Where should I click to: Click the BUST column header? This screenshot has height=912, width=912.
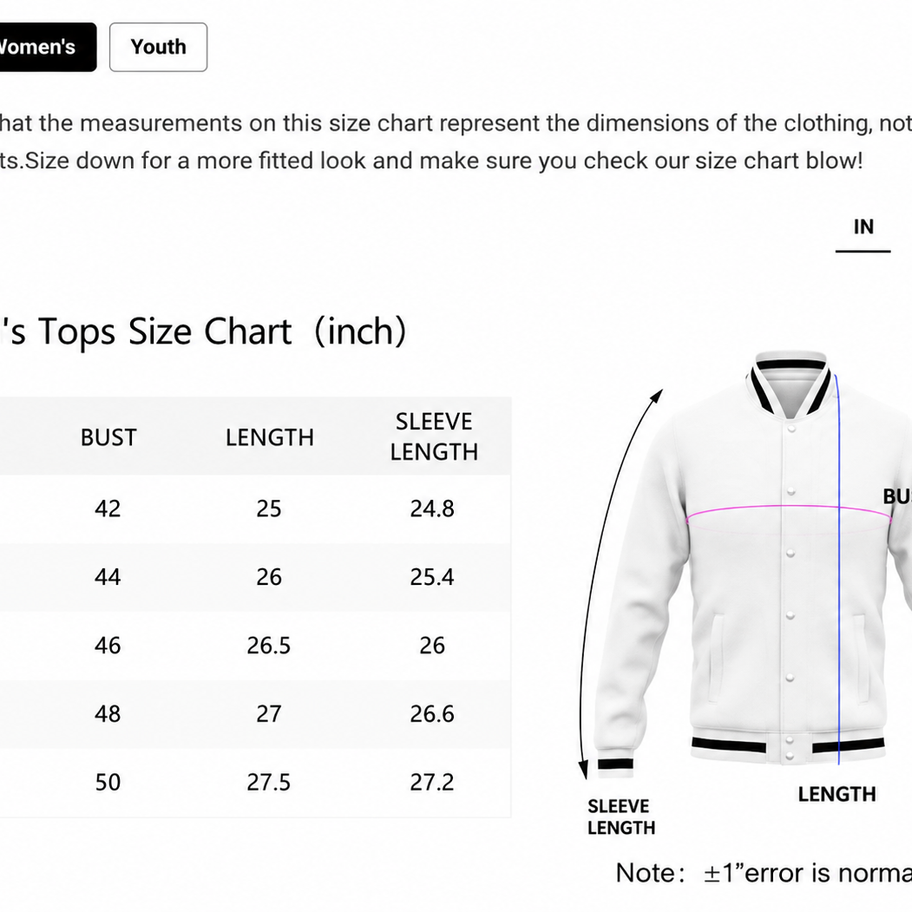[108, 437]
